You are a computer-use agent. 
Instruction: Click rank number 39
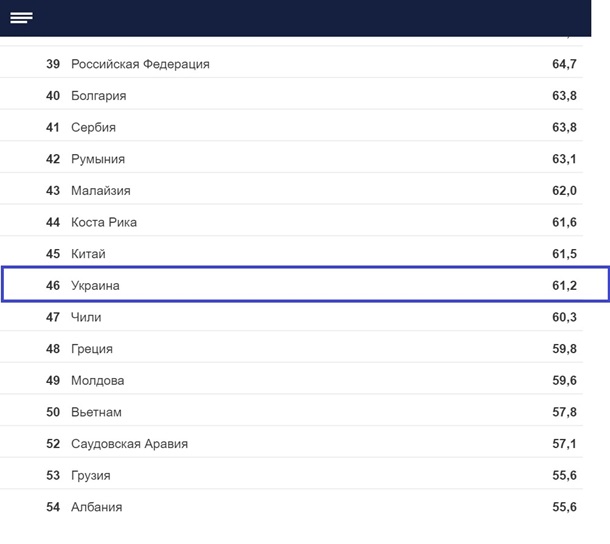(x=53, y=64)
